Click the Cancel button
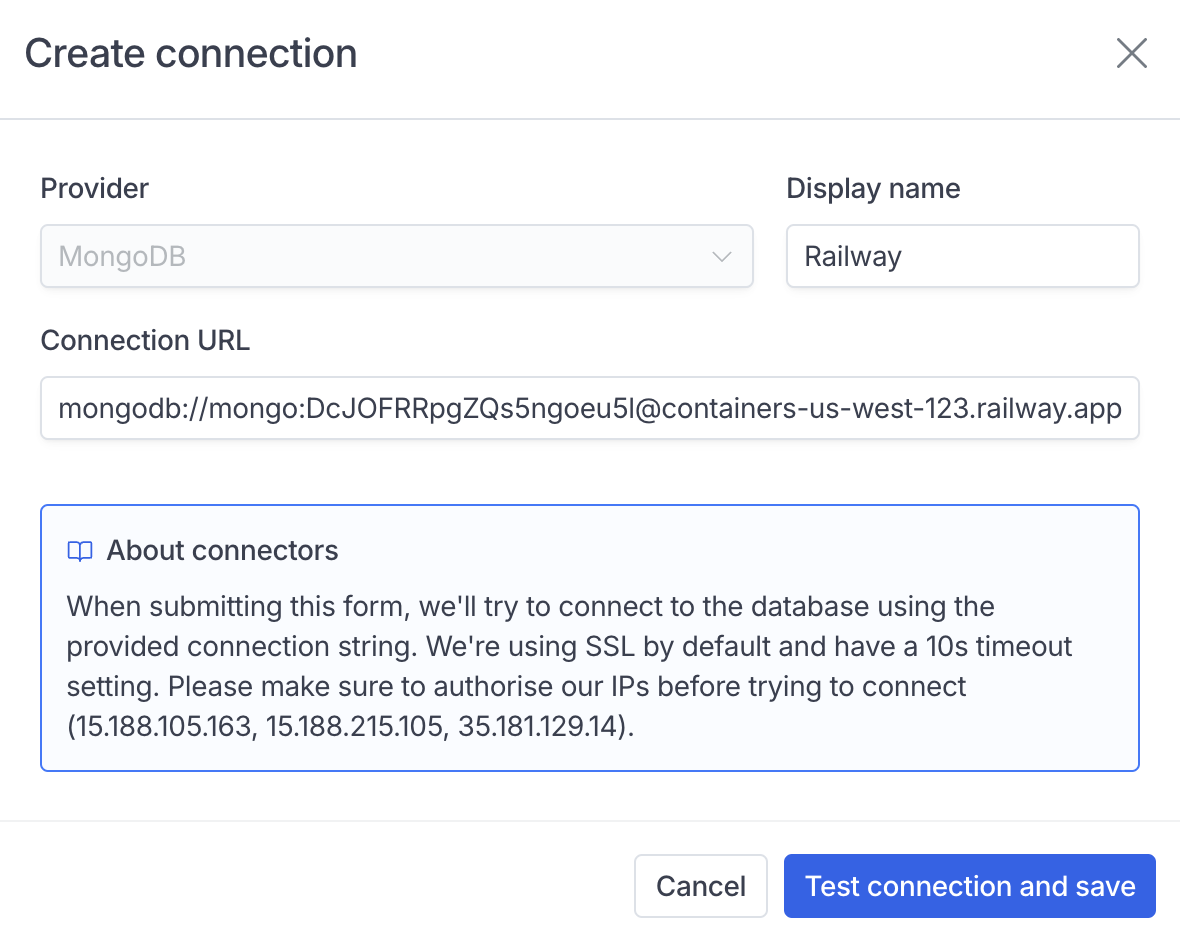Screen dimensions: 1180x944 point(701,886)
